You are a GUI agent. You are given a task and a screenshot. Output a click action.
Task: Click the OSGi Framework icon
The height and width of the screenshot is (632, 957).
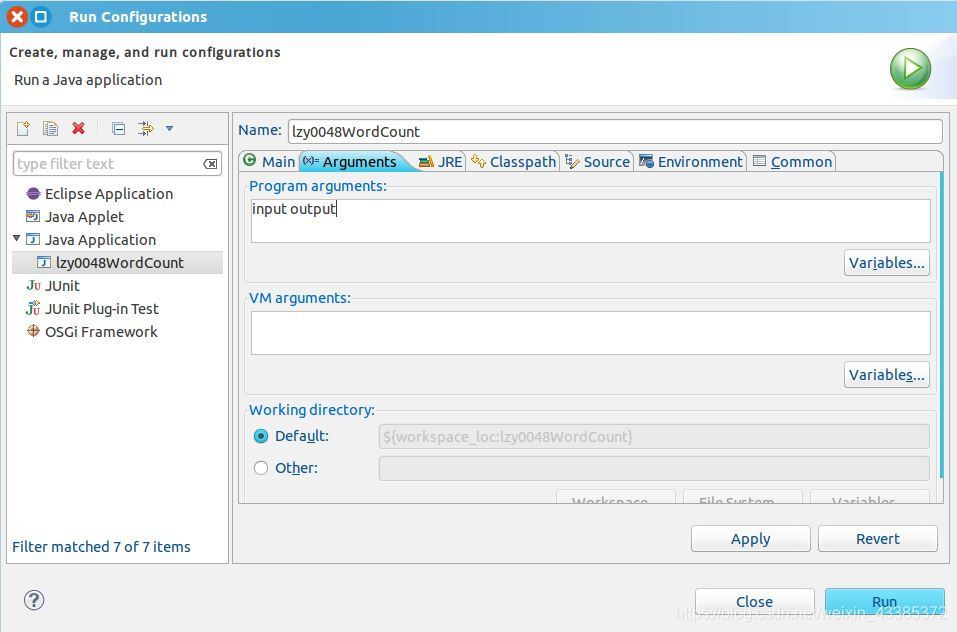(x=33, y=331)
